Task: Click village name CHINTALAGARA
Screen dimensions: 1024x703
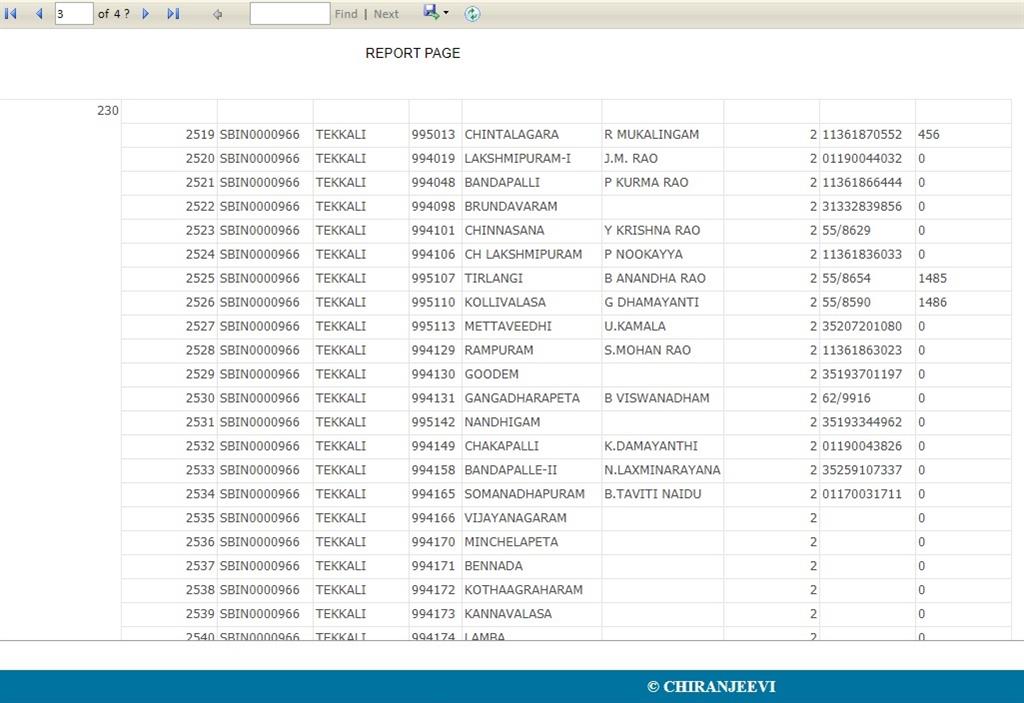Action: tap(511, 135)
